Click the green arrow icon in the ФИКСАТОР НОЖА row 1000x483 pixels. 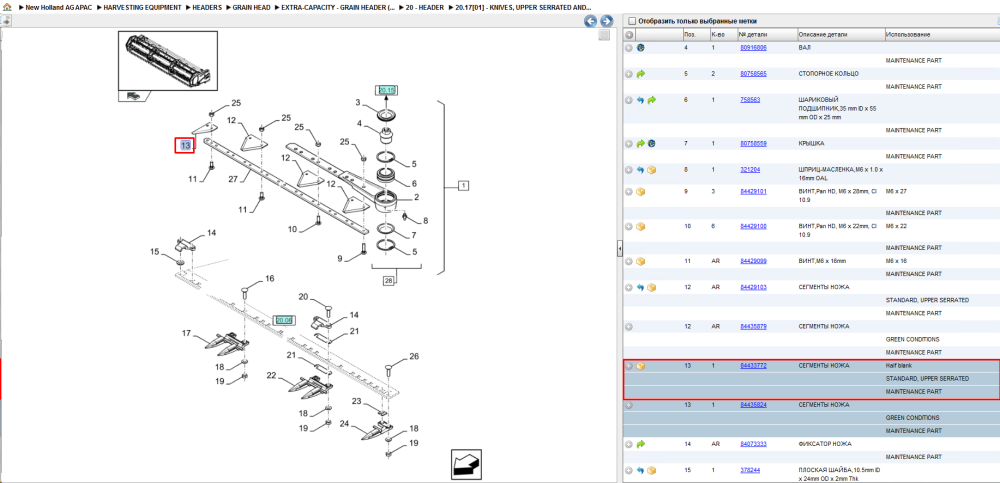641,444
